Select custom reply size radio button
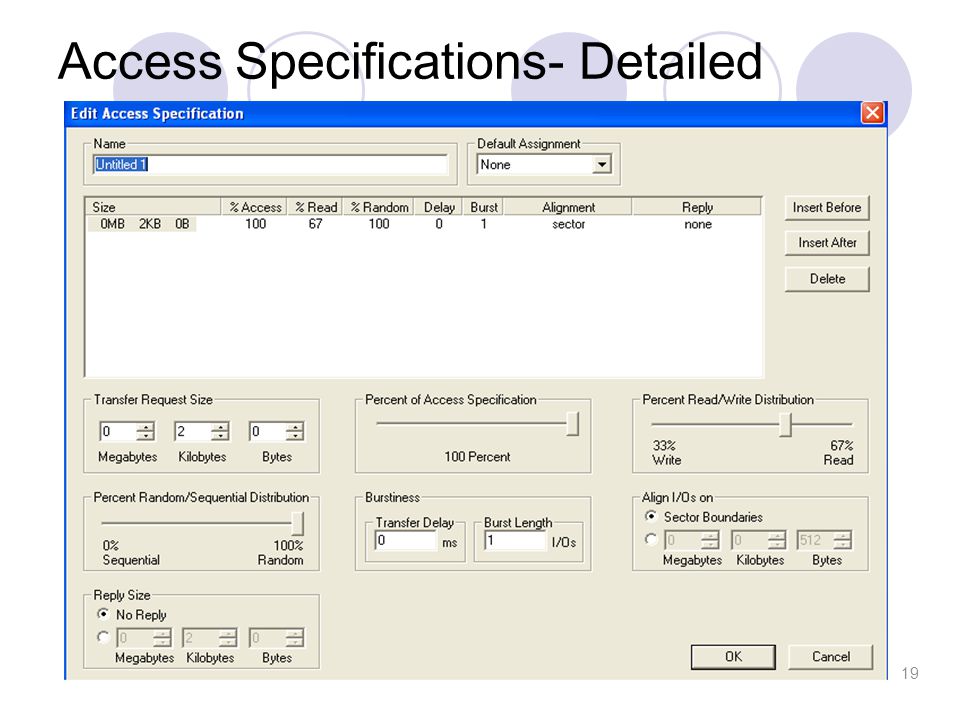This screenshot has width=960, height=720. coord(103,637)
